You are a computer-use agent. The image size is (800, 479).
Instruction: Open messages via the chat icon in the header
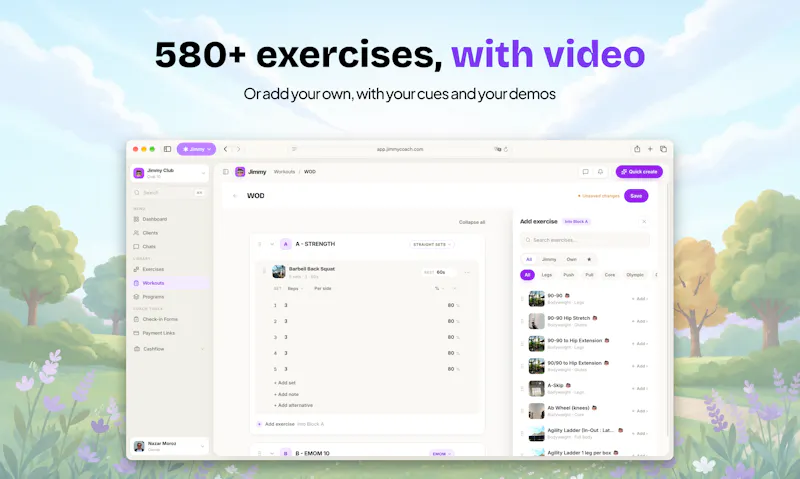pyautogui.click(x=586, y=172)
